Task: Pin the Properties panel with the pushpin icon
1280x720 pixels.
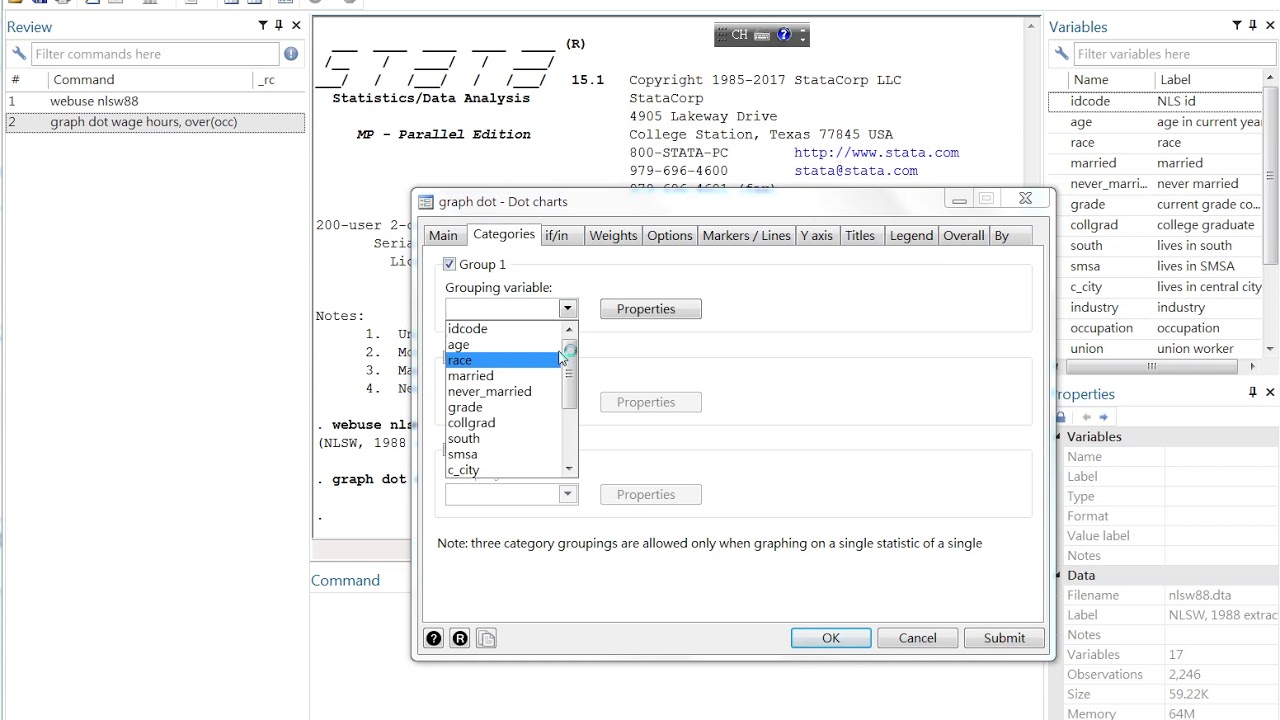Action: (x=1253, y=393)
